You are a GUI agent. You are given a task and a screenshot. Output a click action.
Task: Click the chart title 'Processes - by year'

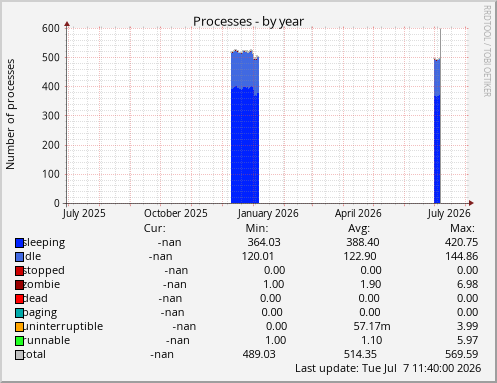248,22
